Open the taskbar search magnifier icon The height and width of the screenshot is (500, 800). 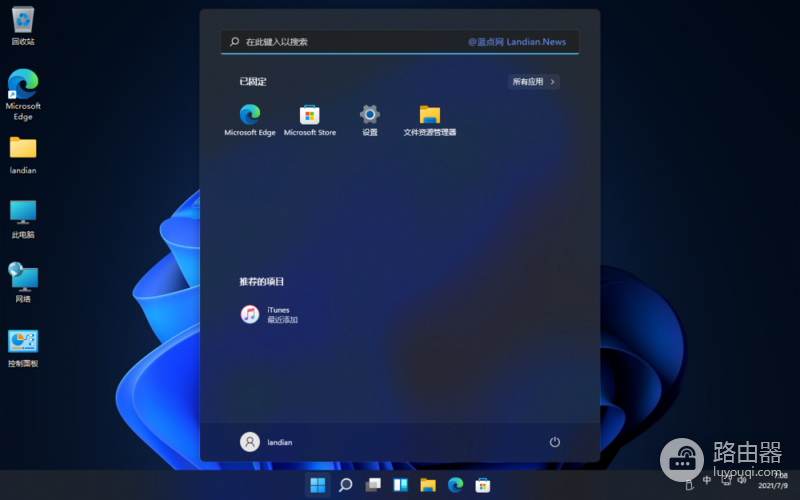[345, 485]
